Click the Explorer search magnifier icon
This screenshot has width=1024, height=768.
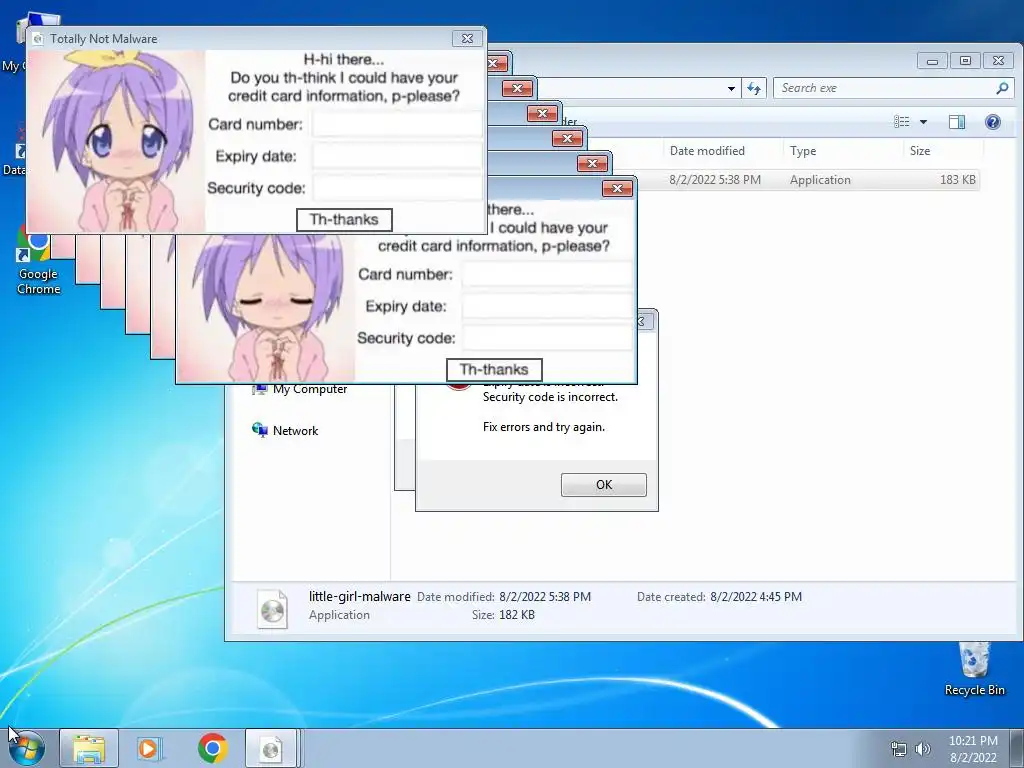click(x=1002, y=88)
